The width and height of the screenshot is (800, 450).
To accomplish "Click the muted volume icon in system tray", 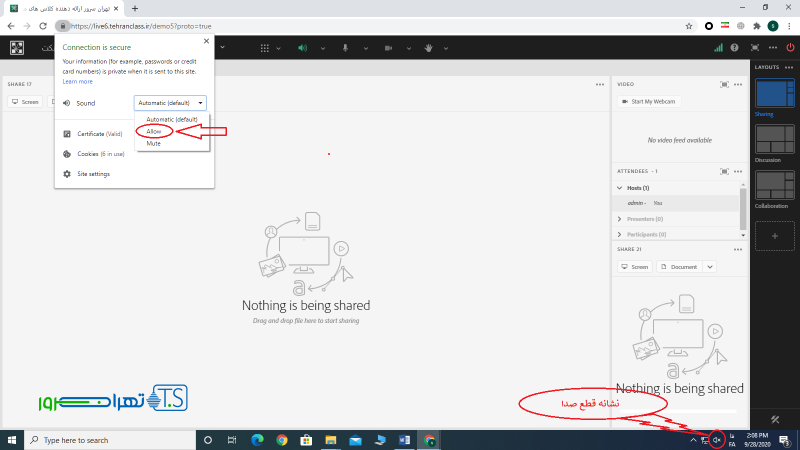I will click(x=716, y=439).
